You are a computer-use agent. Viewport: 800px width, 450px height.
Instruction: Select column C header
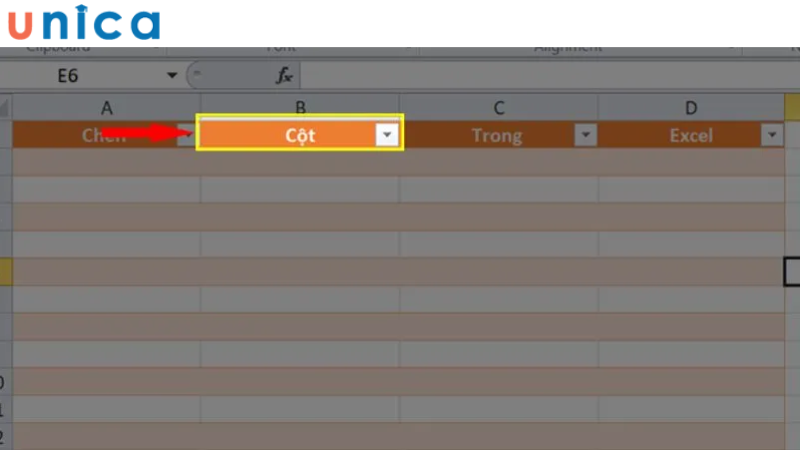tap(498, 107)
